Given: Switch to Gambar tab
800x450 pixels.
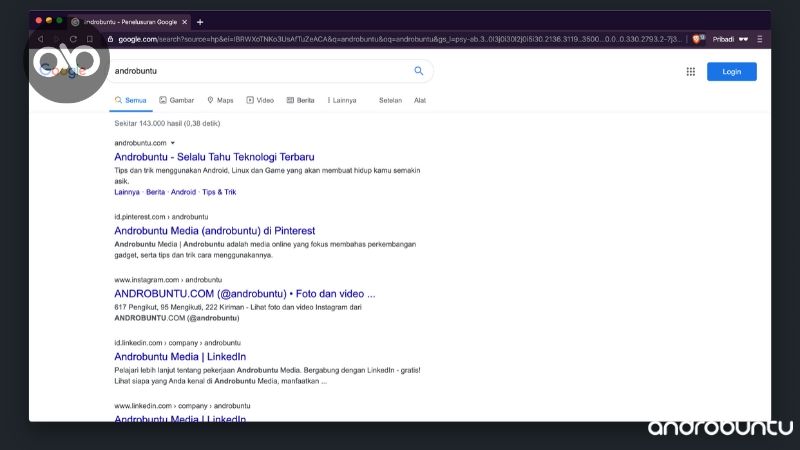Looking at the screenshot, I should point(177,100).
